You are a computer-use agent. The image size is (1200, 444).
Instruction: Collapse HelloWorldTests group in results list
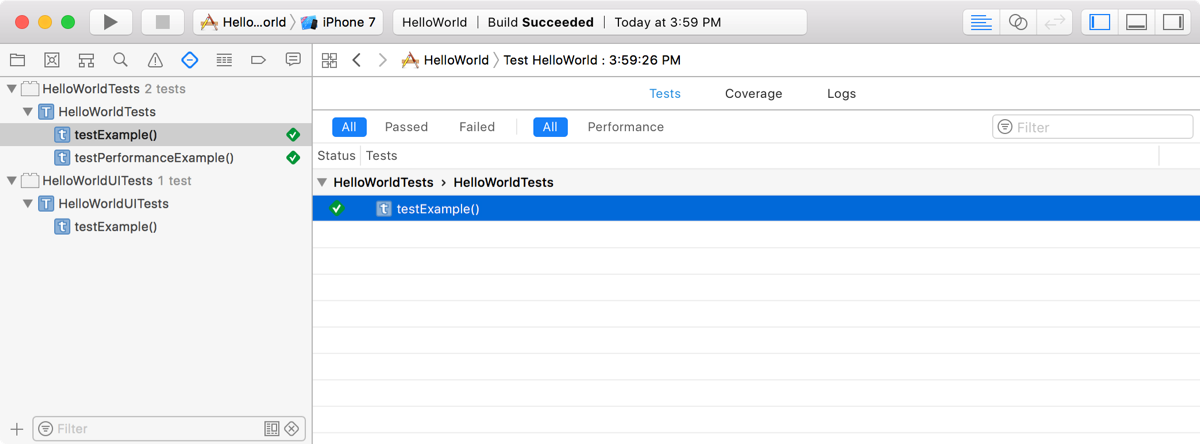(322, 183)
